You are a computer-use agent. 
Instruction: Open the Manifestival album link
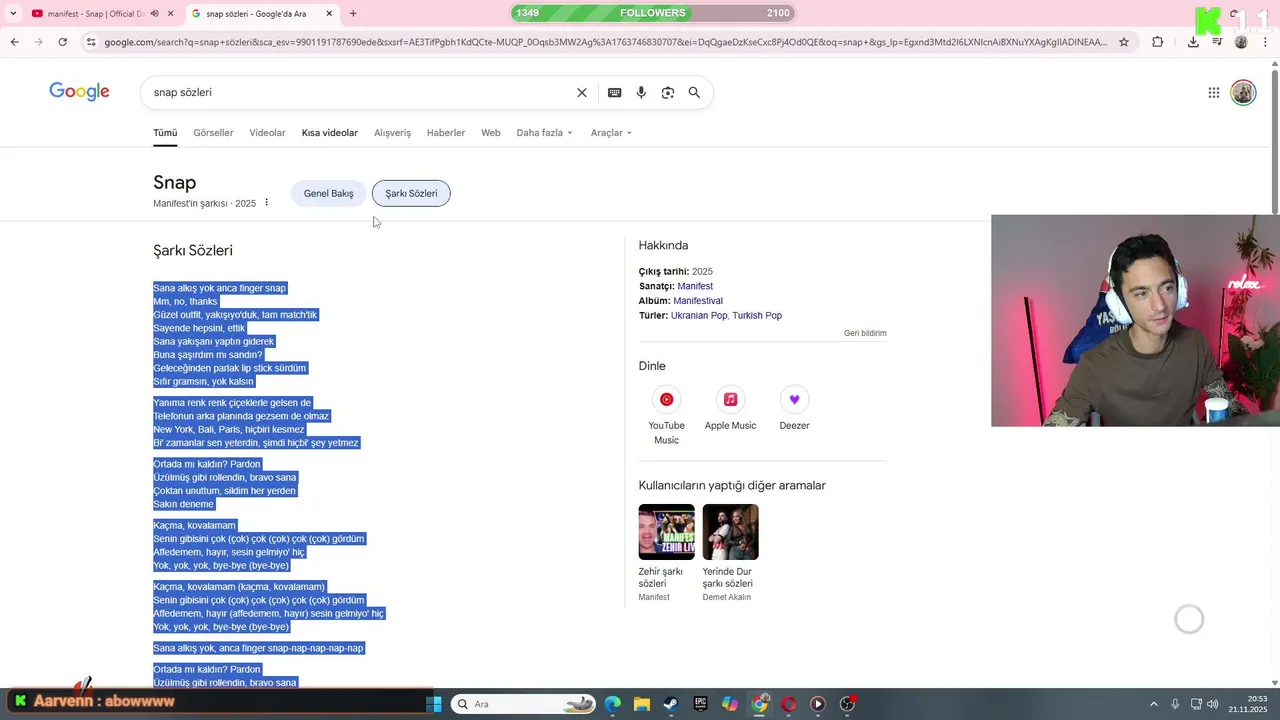698,300
